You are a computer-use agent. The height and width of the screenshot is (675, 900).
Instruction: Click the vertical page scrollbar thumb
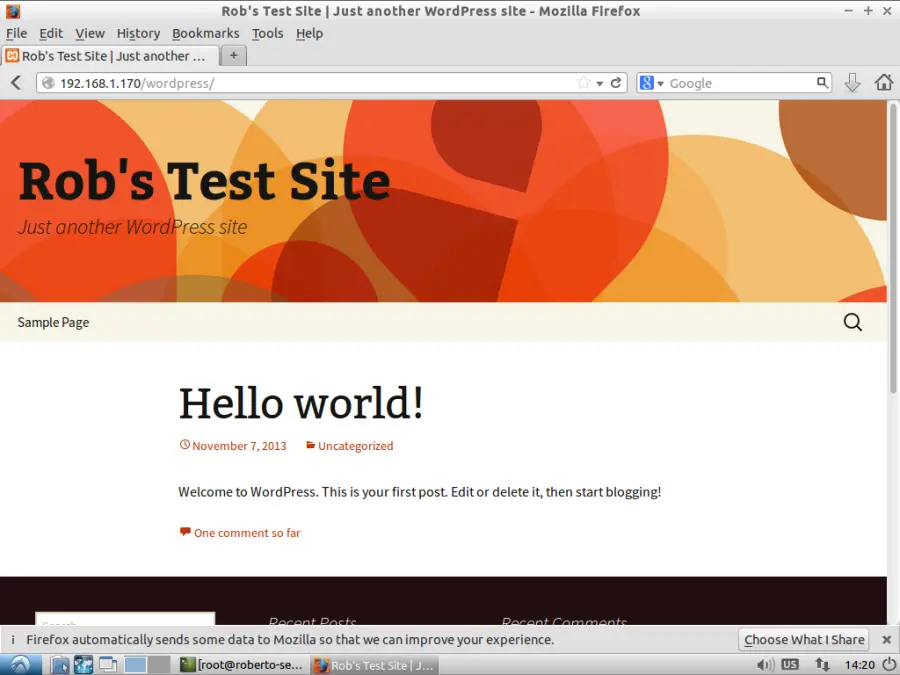pos(893,249)
